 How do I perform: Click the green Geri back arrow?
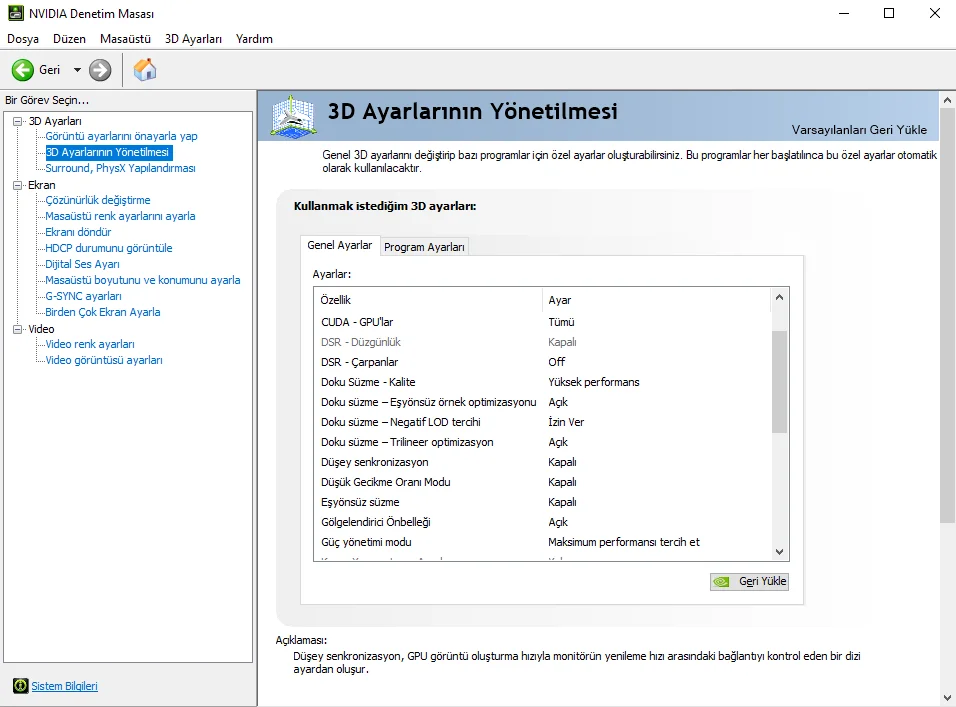point(23,70)
